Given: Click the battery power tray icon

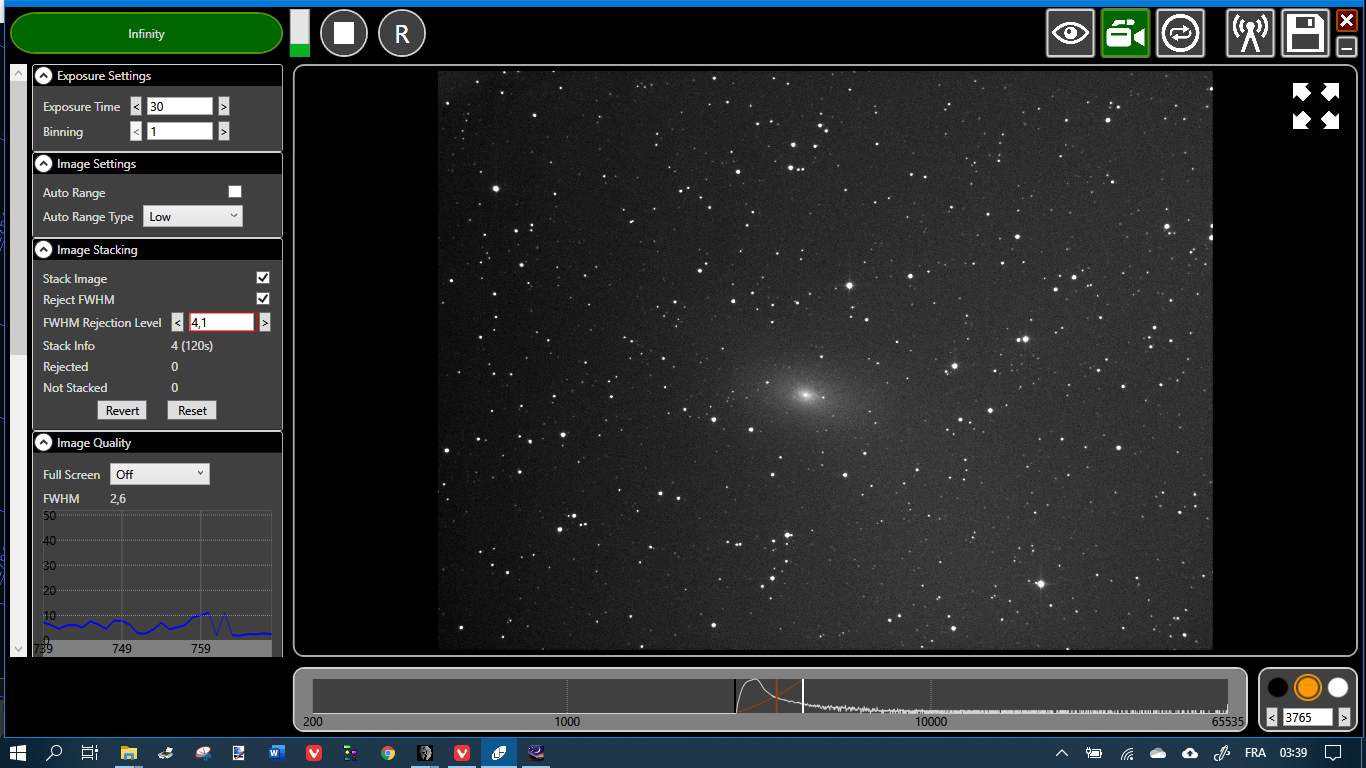Looking at the screenshot, I should 1094,753.
